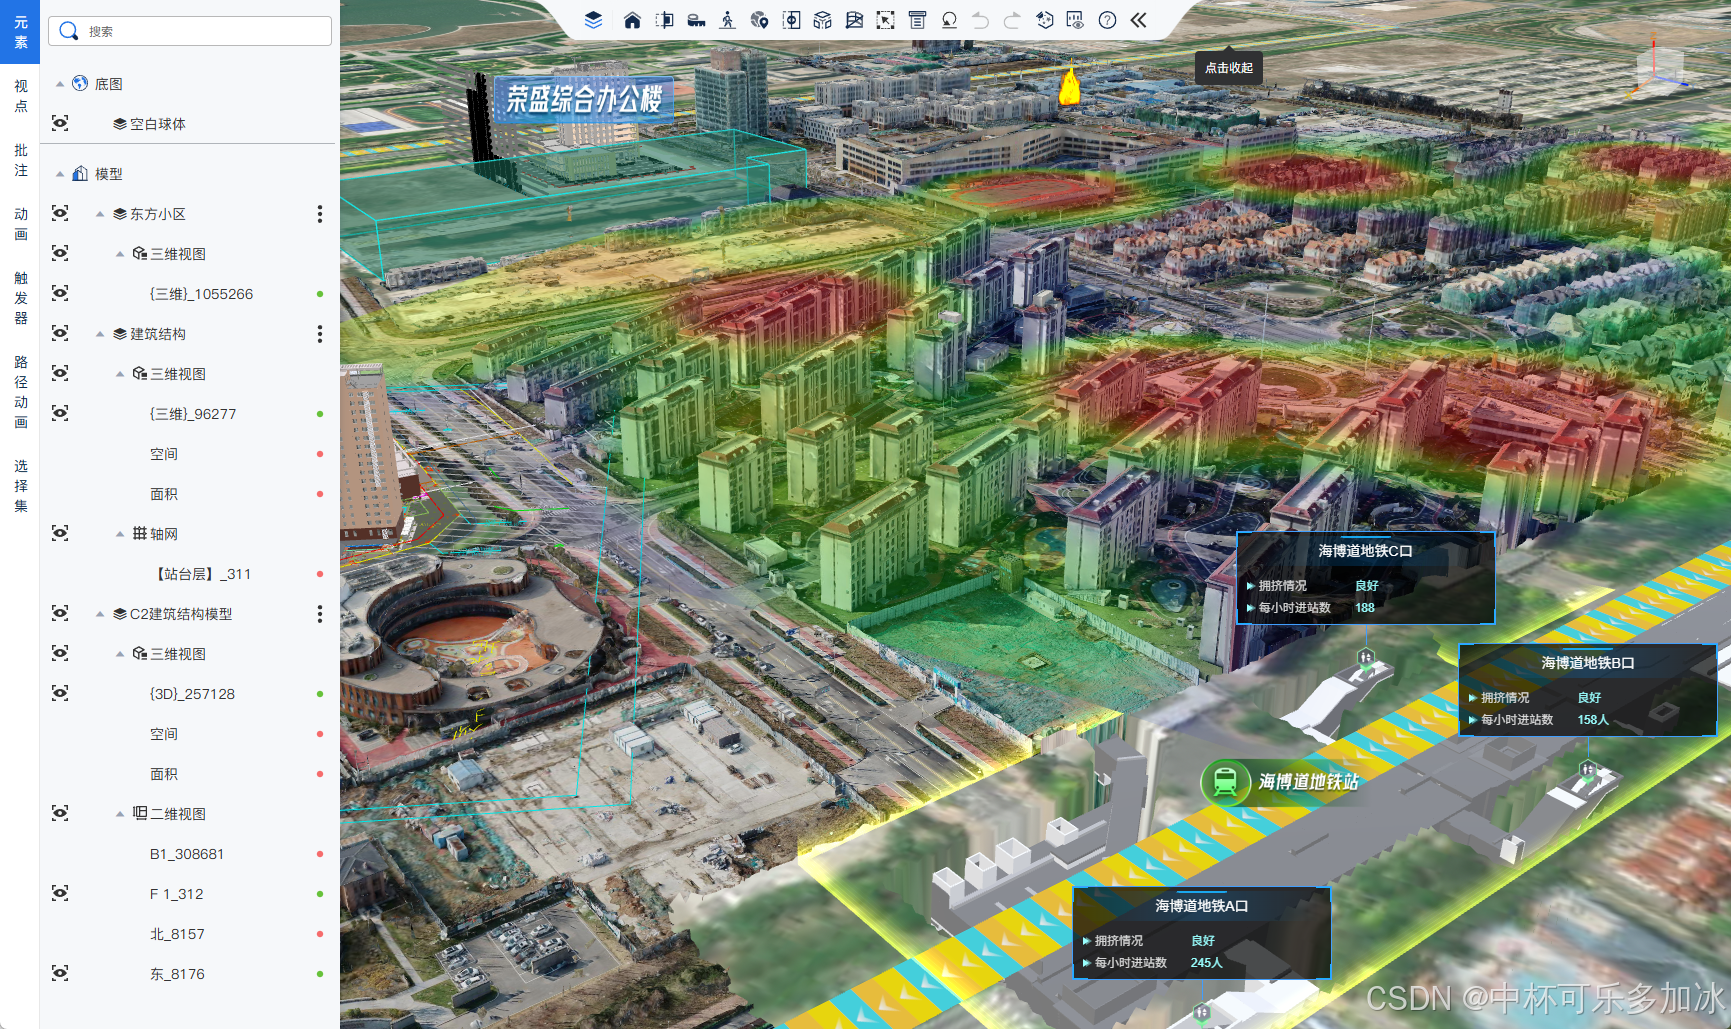Open the globe location pin tool
Viewport: 1731px width, 1029px height.
tap(759, 20)
